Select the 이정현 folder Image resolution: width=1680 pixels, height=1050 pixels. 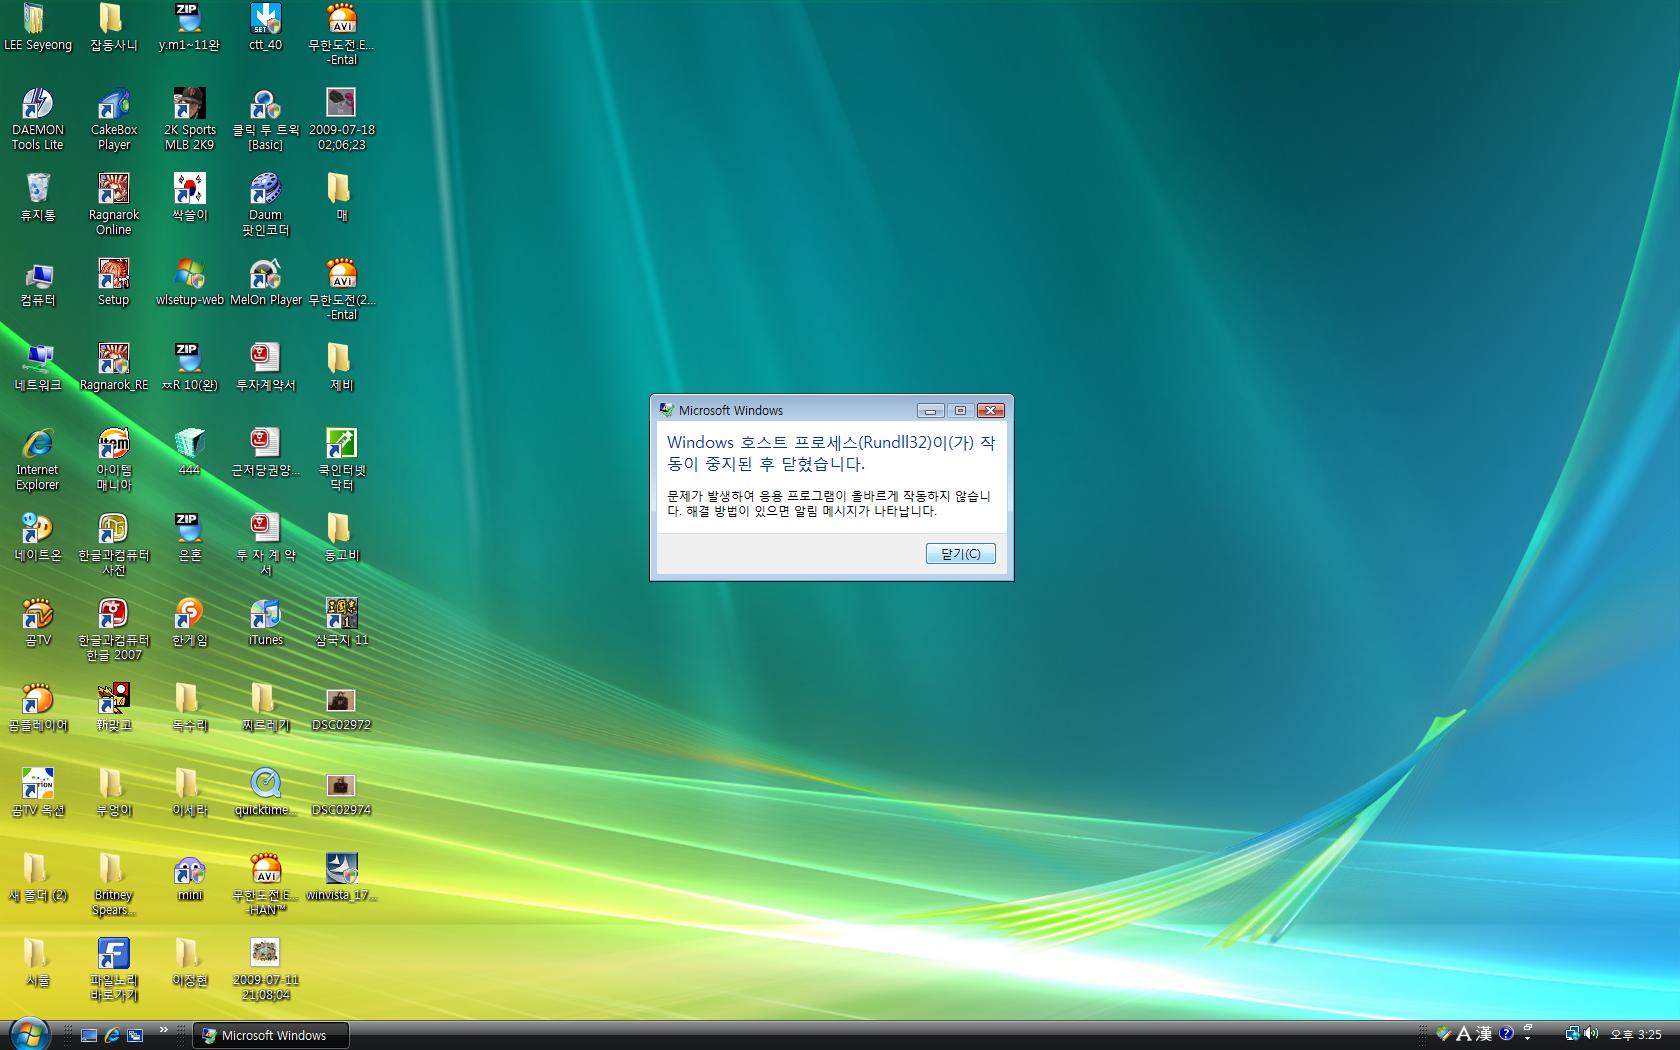pyautogui.click(x=190, y=962)
